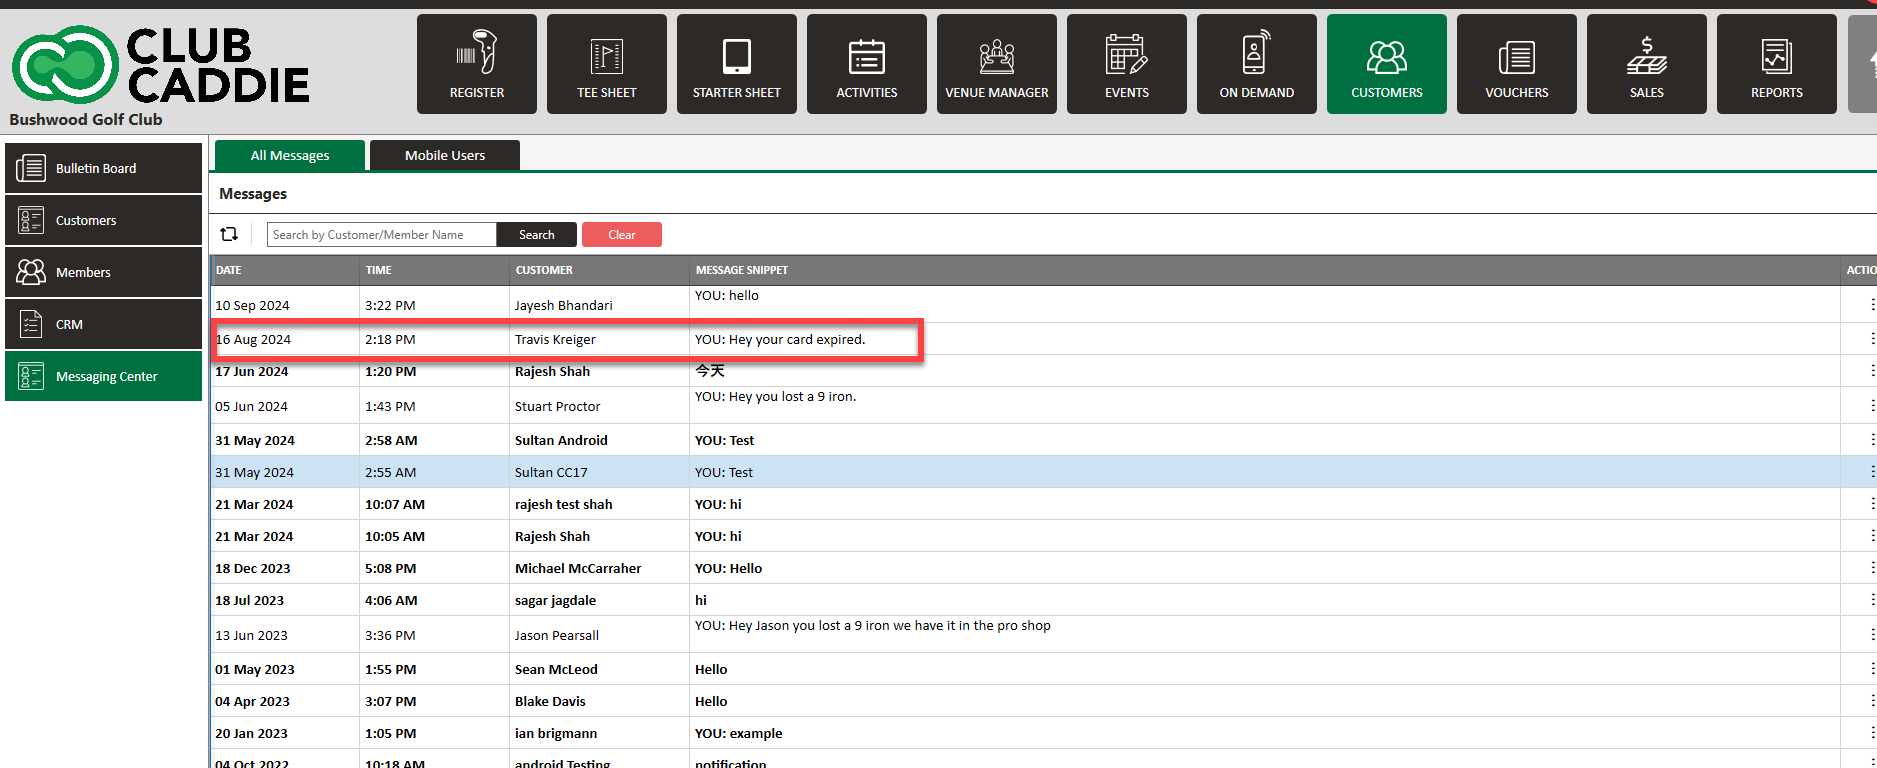
Task: Open actions menu for Travis Kreiger message
Action: tap(1871, 339)
